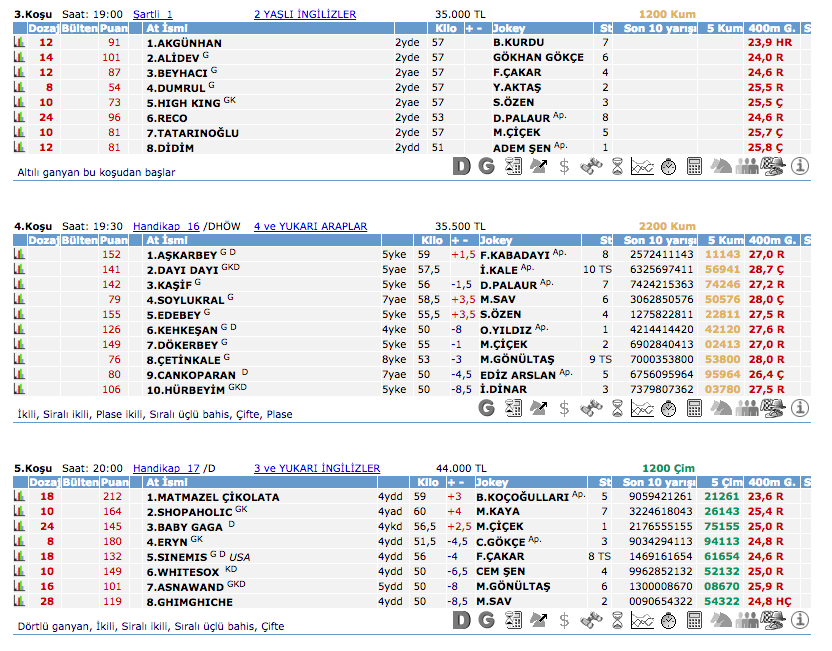Image resolution: width=832 pixels, height=651 pixels.
Task: Open the Şartlı 1 link
Action: point(153,15)
